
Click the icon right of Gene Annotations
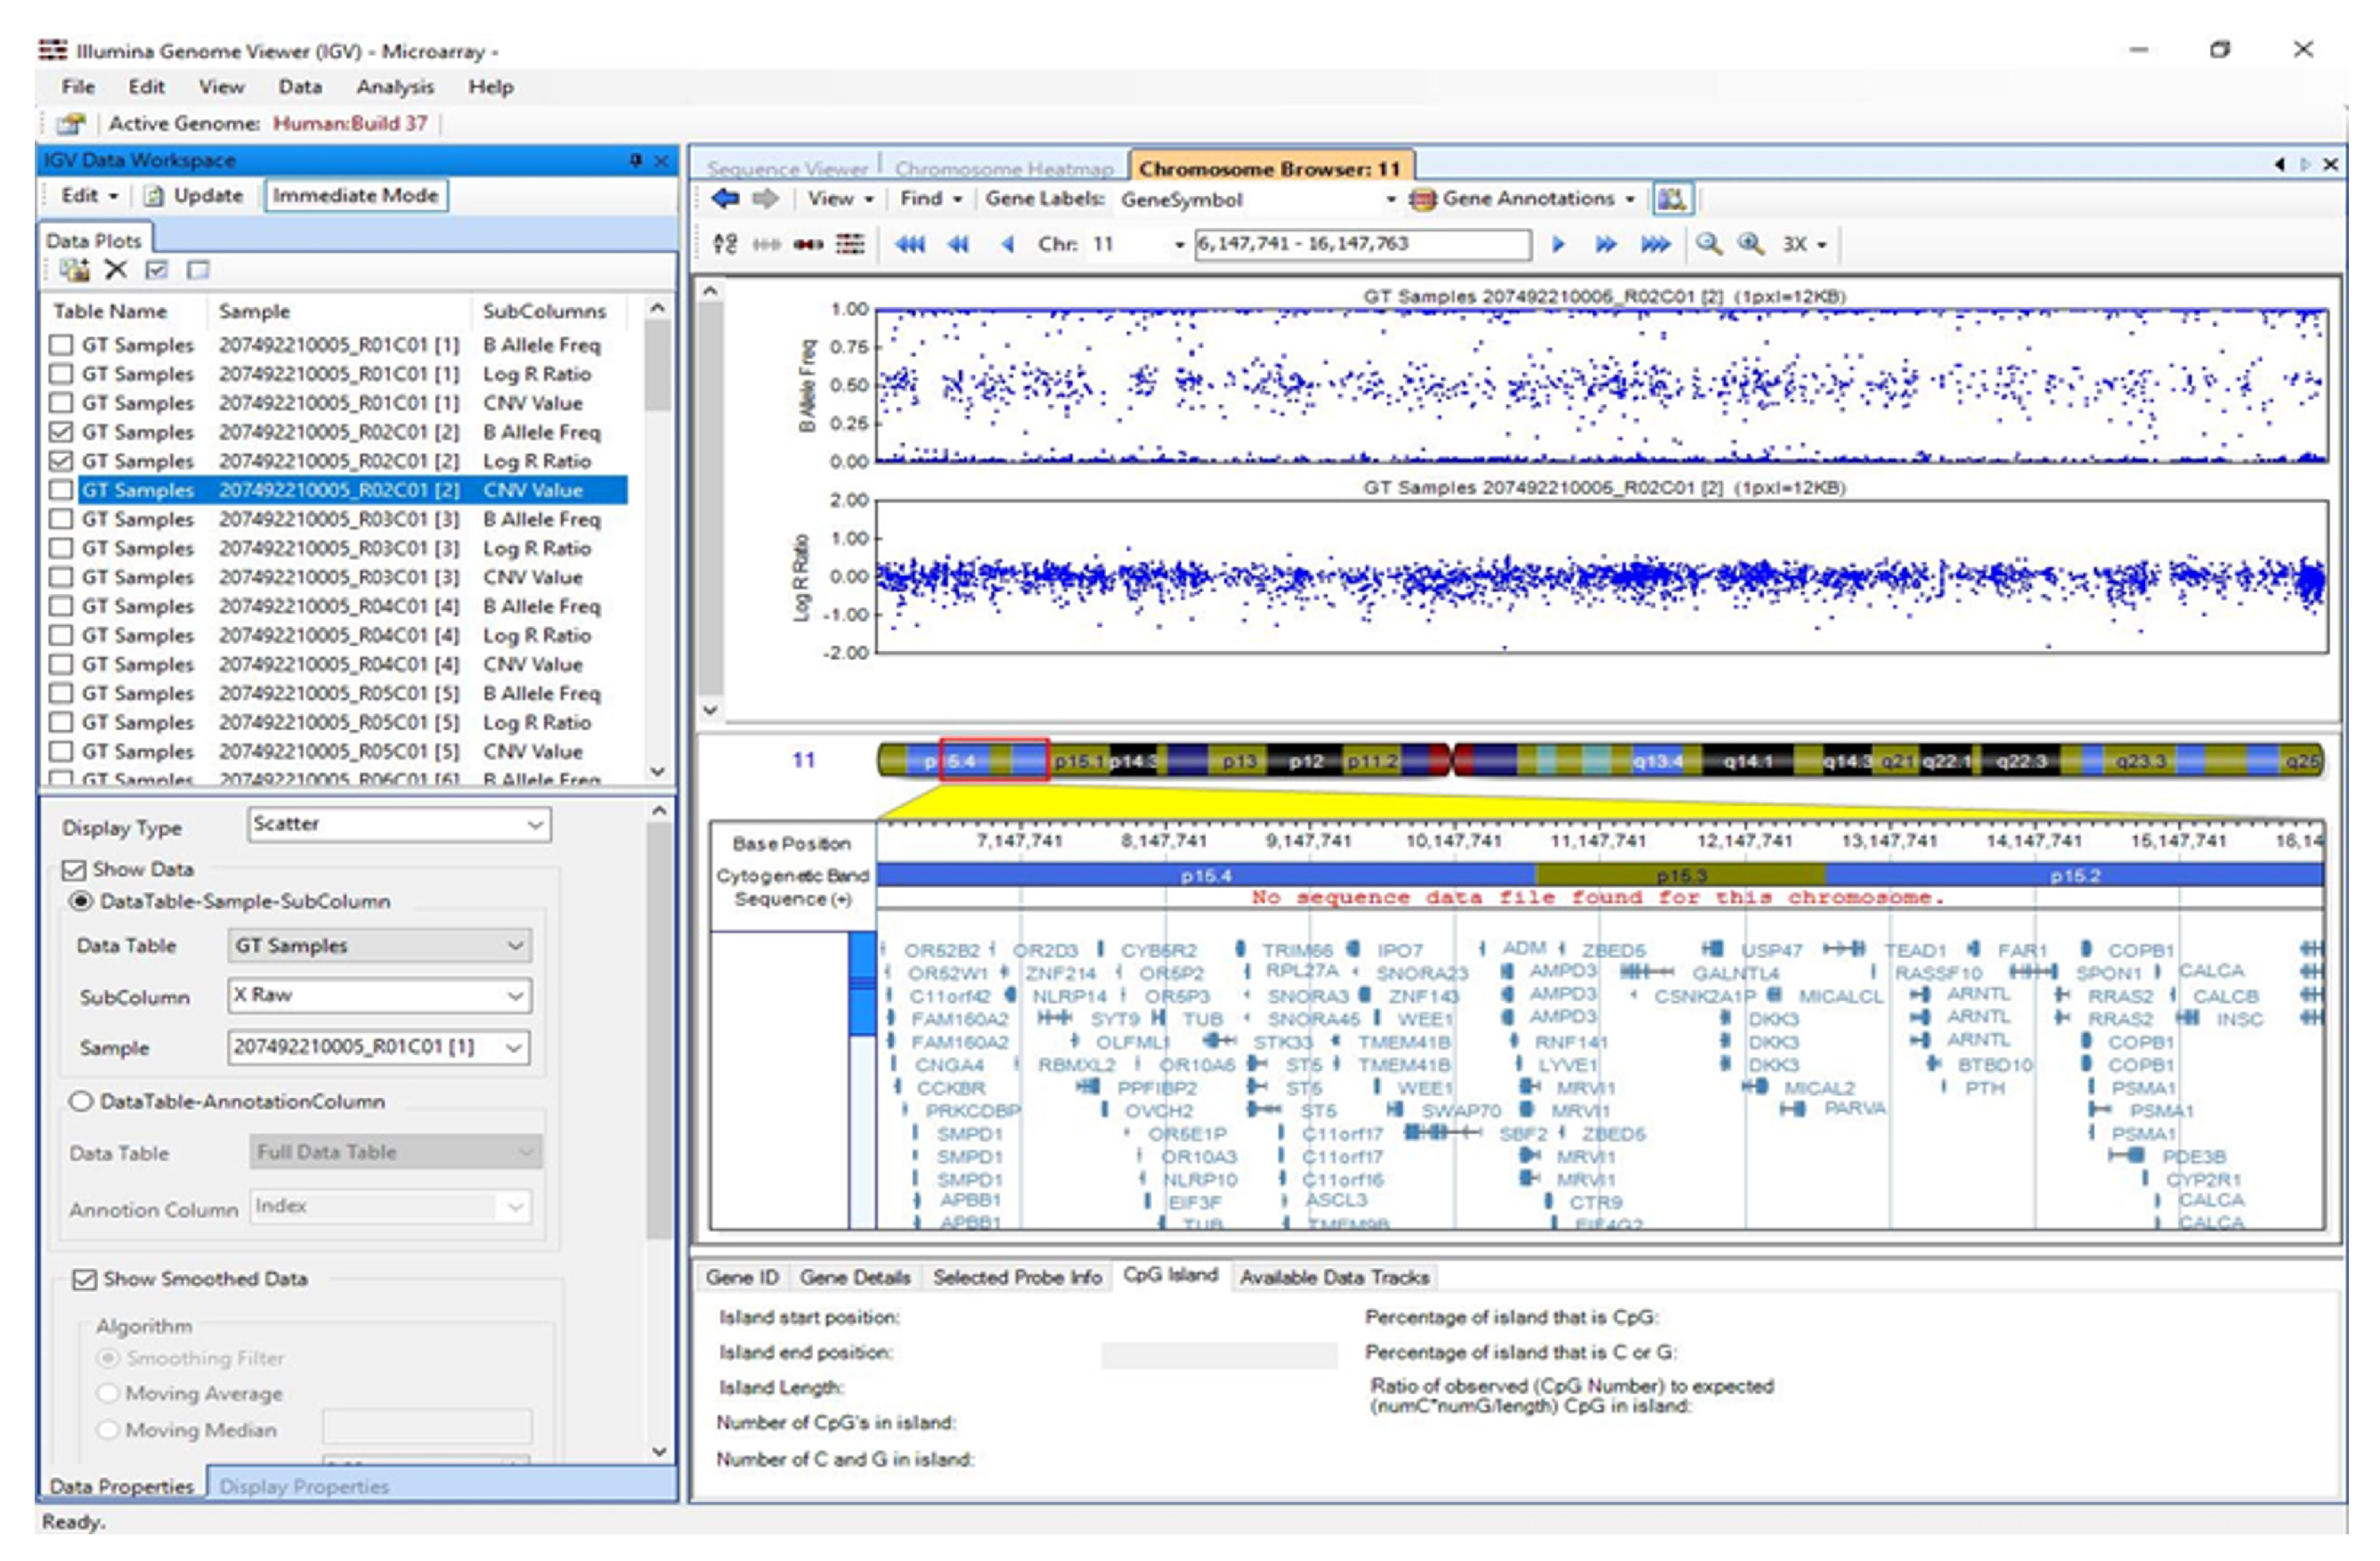pos(1671,199)
